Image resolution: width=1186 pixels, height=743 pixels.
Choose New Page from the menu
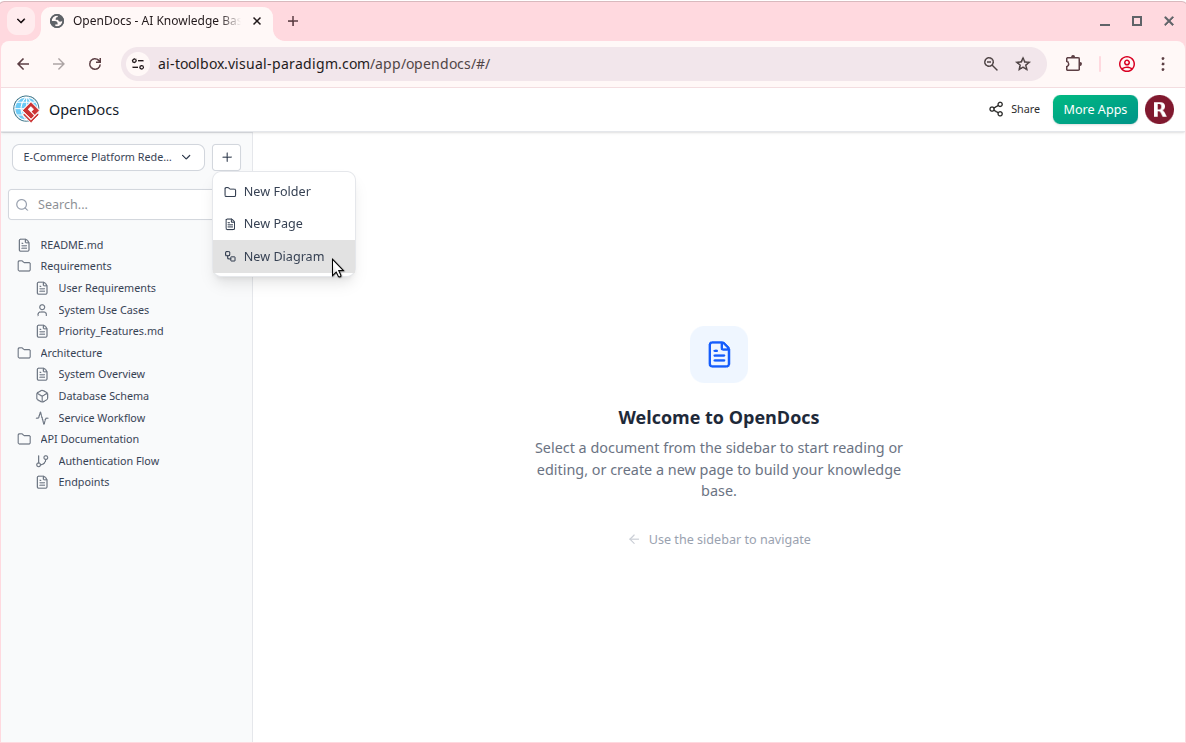point(273,224)
